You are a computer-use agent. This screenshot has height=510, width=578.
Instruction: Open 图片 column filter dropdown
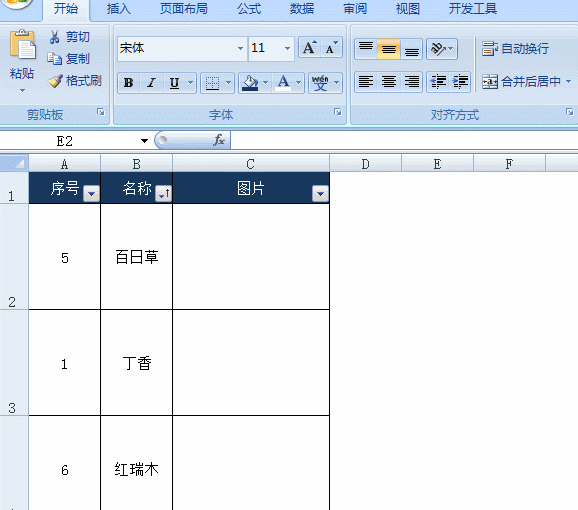[x=320, y=193]
